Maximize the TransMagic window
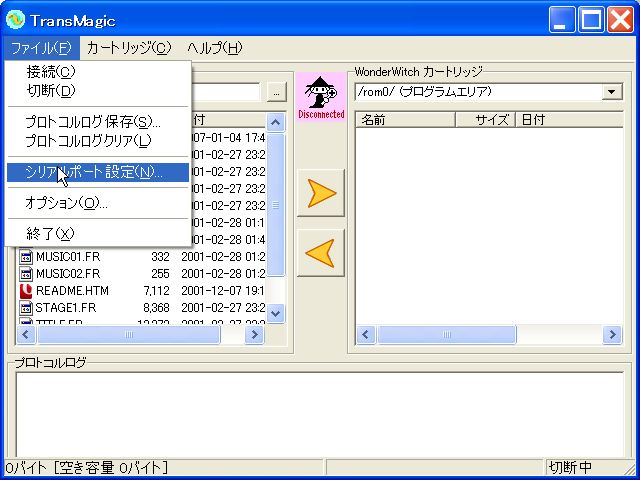This screenshot has width=640, height=480. (591, 19)
